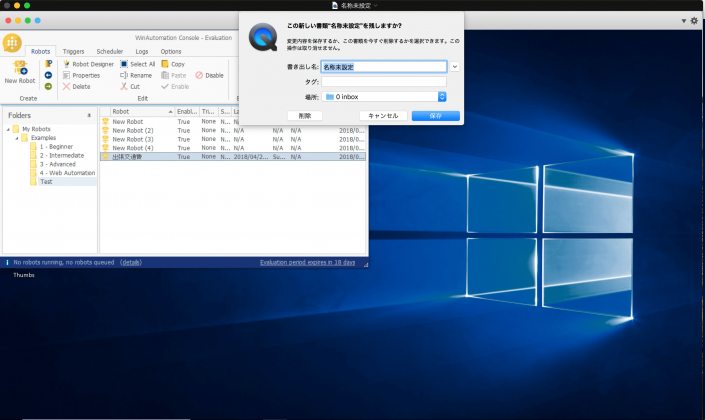Viewport: 705px width, 420px height.
Task: Click the 保存 save button
Action: click(435, 116)
